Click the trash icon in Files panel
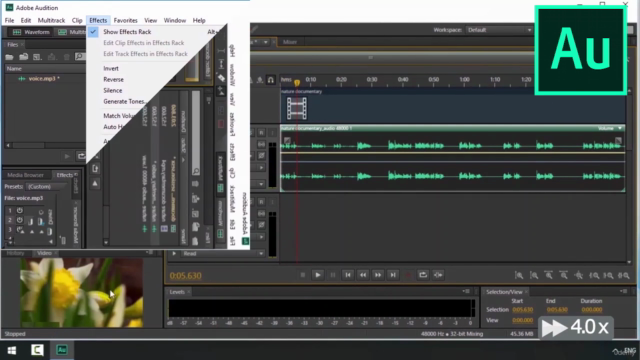 [x=67, y=57]
